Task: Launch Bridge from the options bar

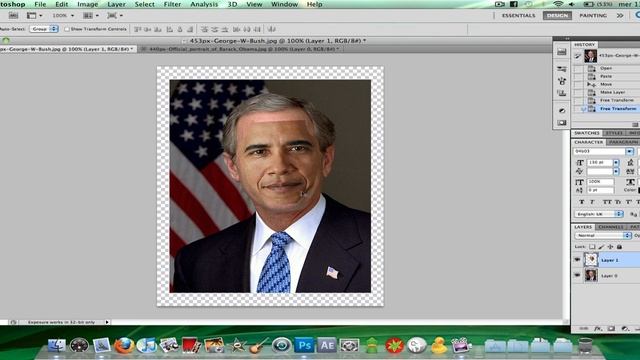Action: click(x=13, y=16)
